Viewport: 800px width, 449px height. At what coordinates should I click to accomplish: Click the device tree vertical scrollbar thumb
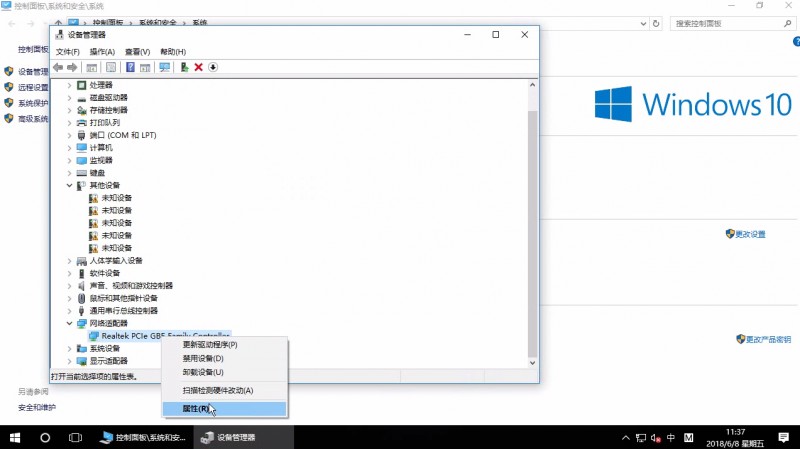(533, 234)
